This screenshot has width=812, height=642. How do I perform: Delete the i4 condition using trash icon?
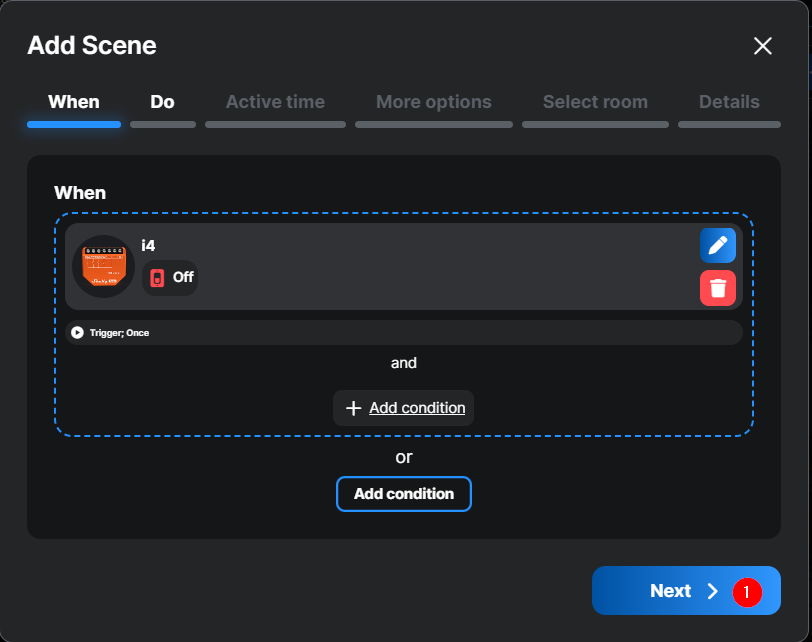coord(717,288)
